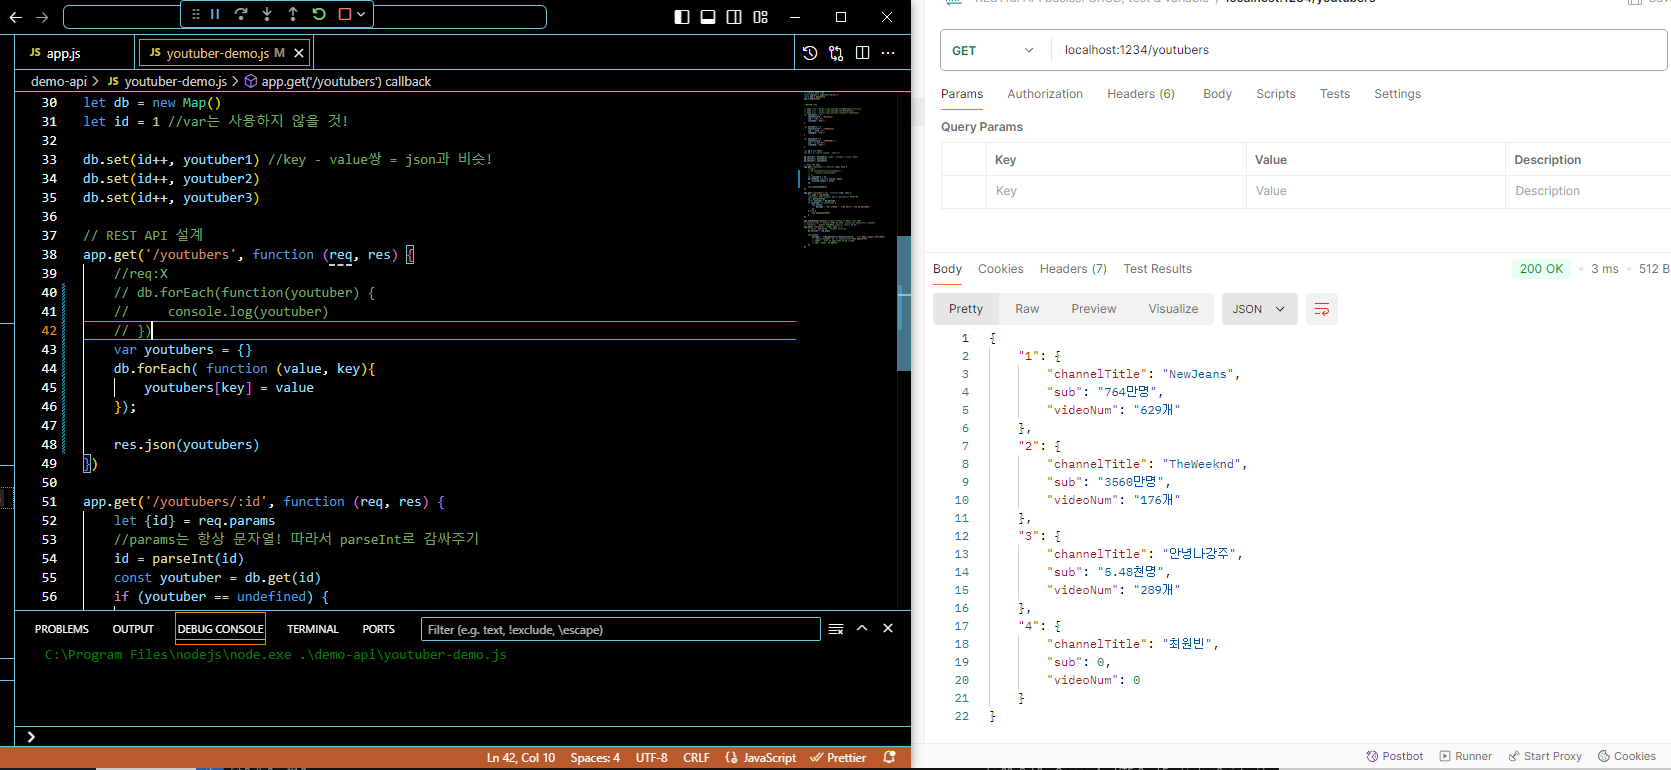Open the Scripts request tab
Viewport: 1671px width, 770px height.
tap(1276, 94)
